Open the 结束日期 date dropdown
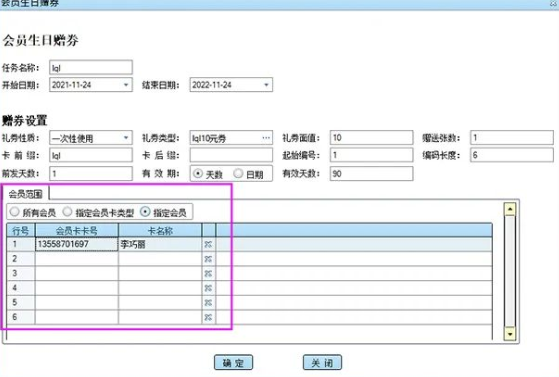This screenshot has width=559, height=377. tap(266, 85)
